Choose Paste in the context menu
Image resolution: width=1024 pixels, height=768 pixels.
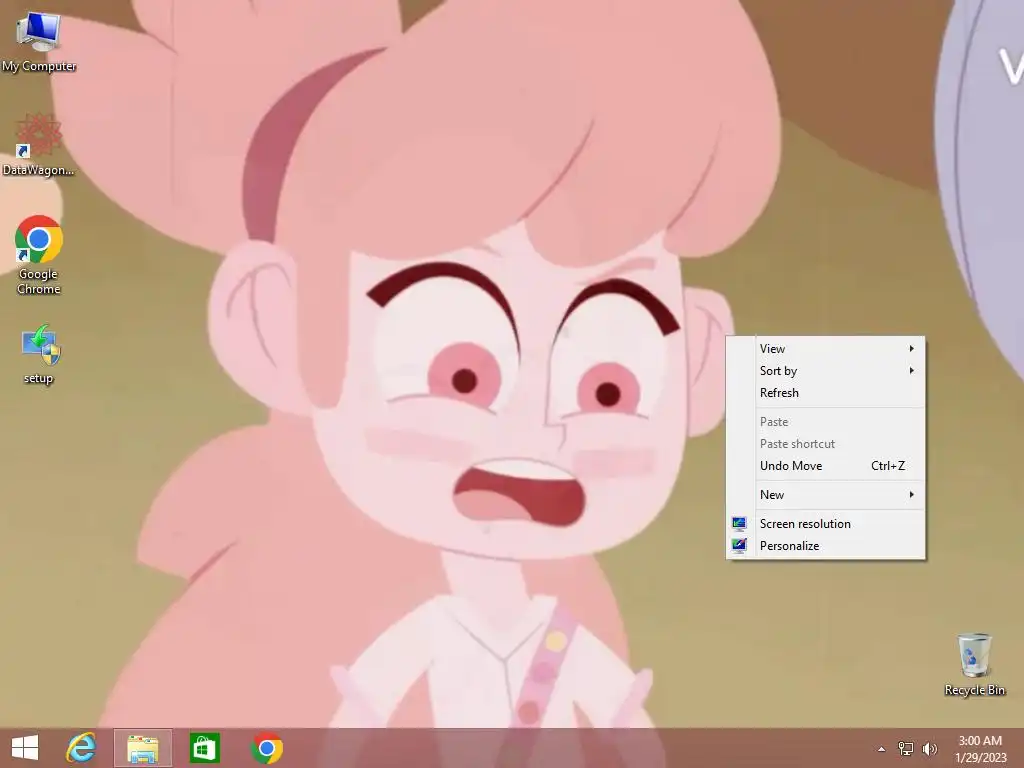tap(825, 422)
